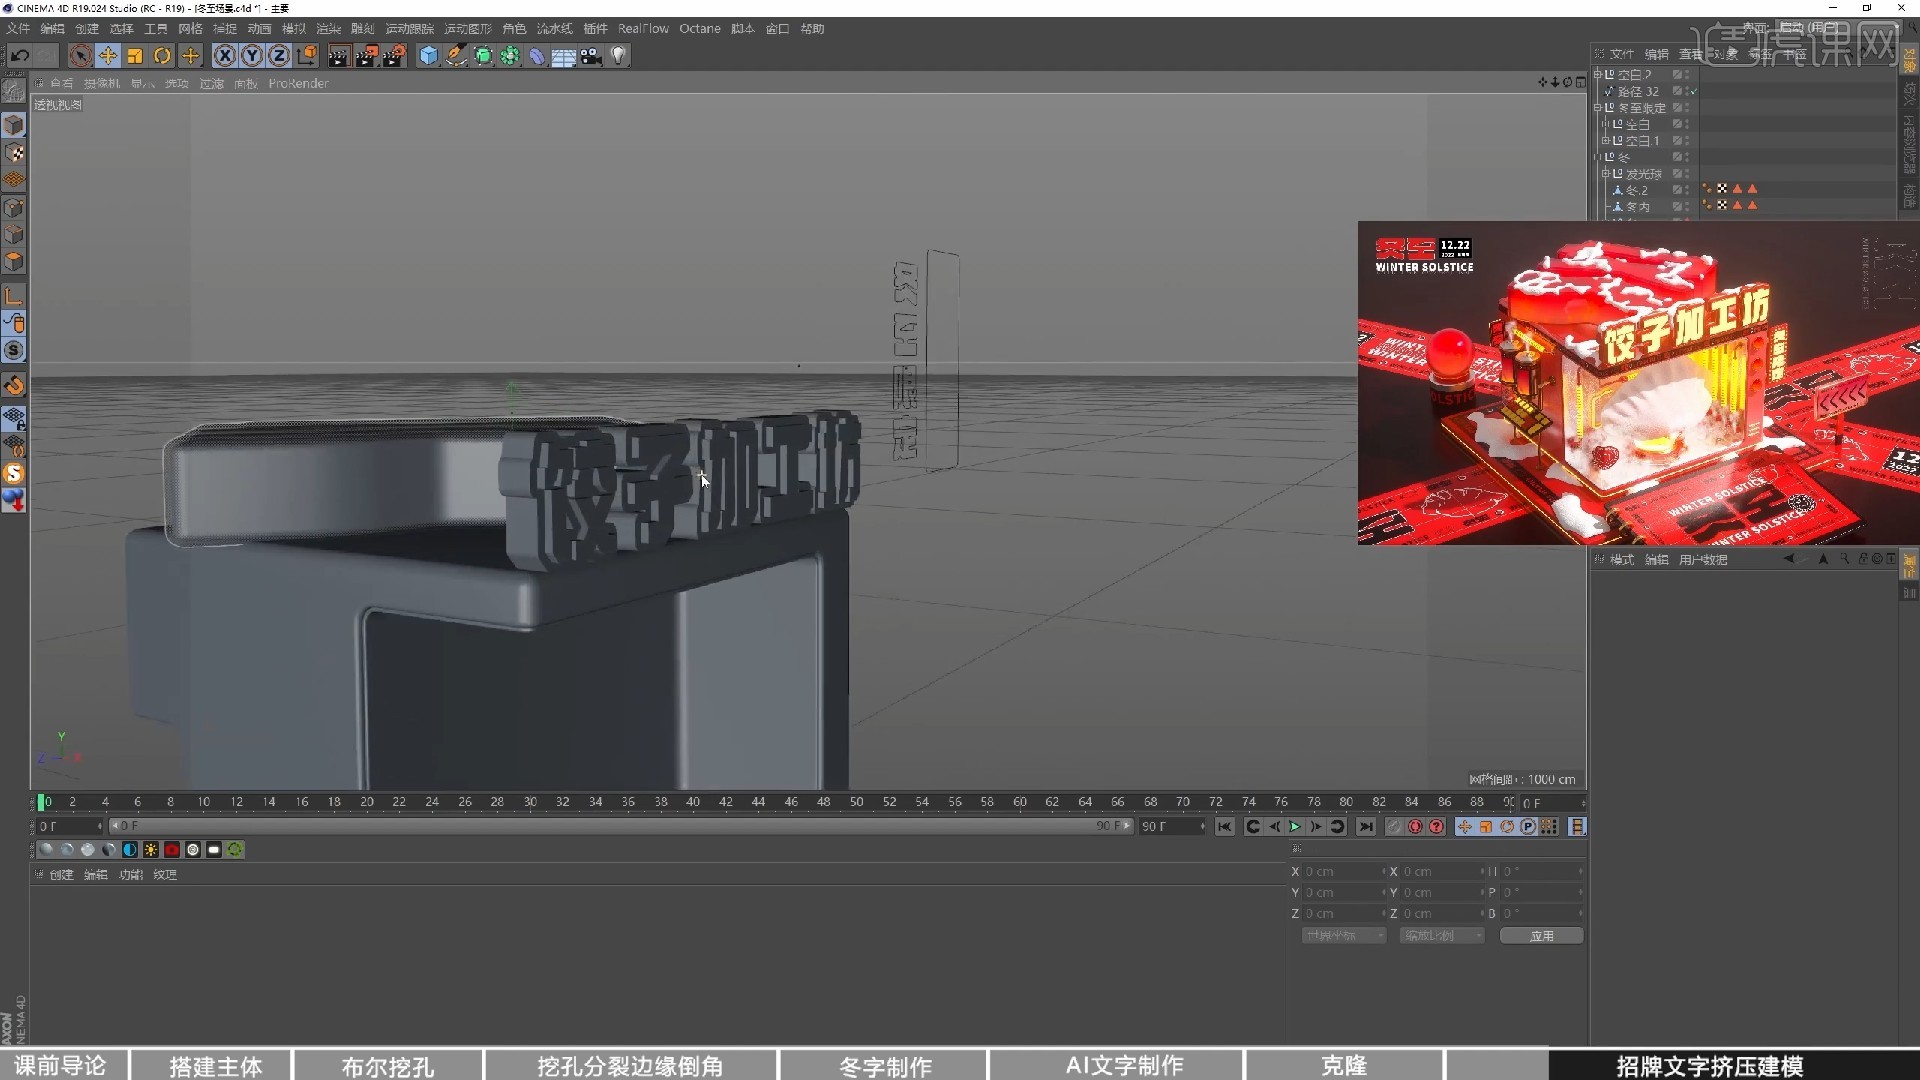
Task: Open the 文件 menu in main menu bar
Action: coord(18,29)
